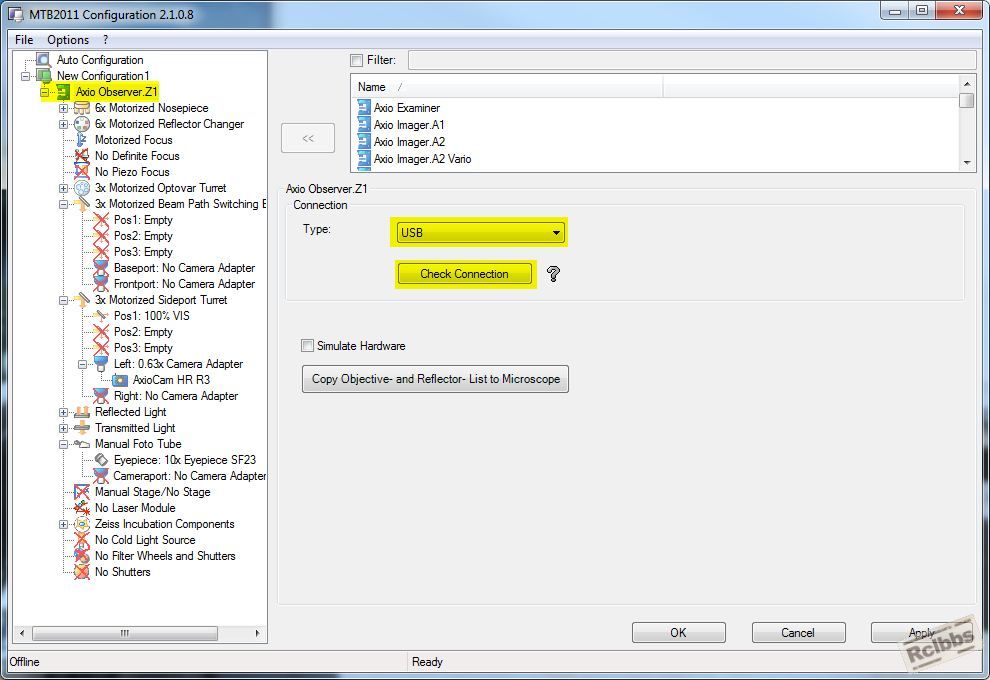Image resolution: width=990 pixels, height=680 pixels.
Task: Click the AxioCam HR R3 camera icon
Action: pyautogui.click(x=119, y=380)
